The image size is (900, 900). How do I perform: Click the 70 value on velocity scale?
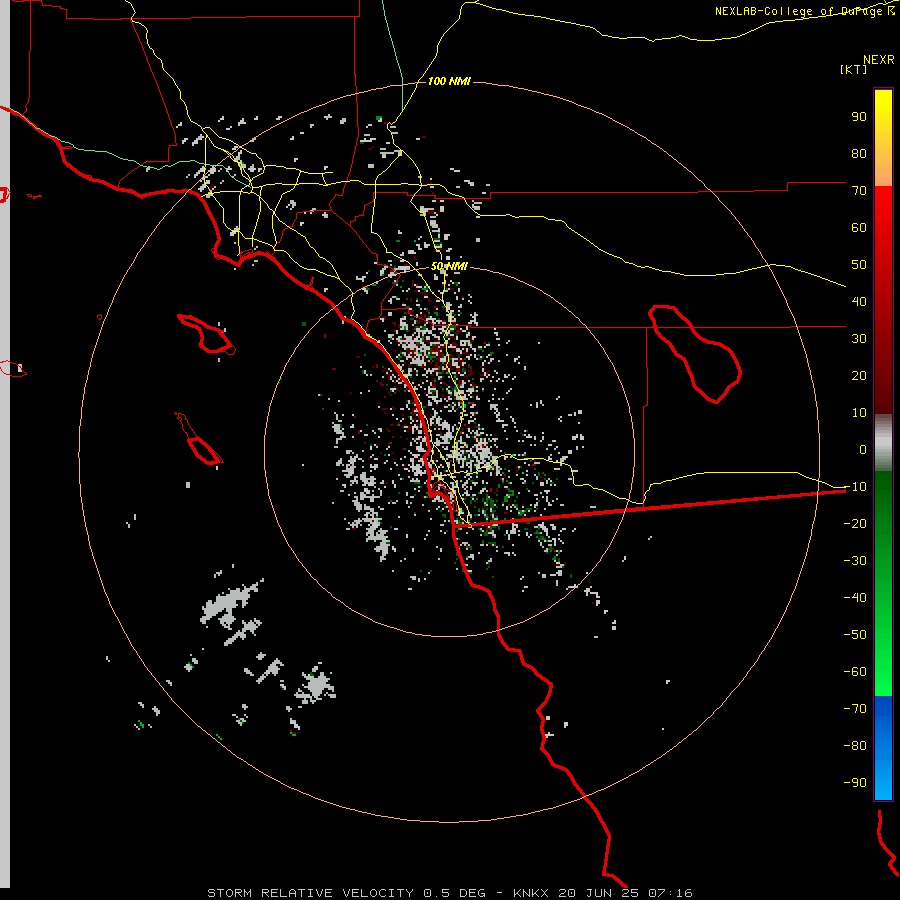tap(859, 191)
